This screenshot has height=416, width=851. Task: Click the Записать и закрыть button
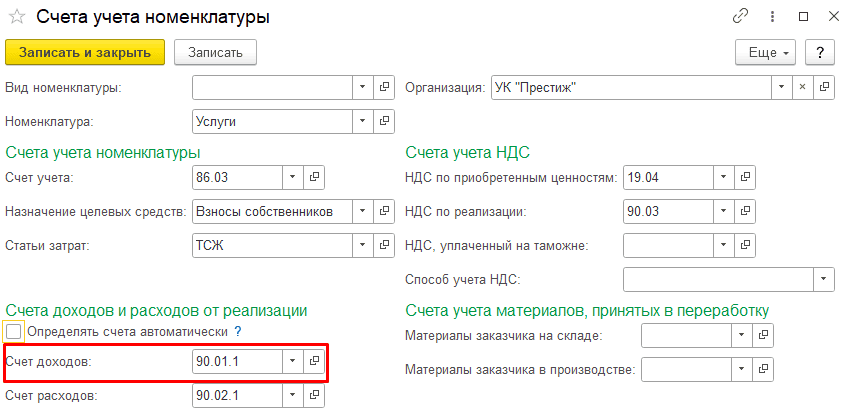tap(85, 52)
